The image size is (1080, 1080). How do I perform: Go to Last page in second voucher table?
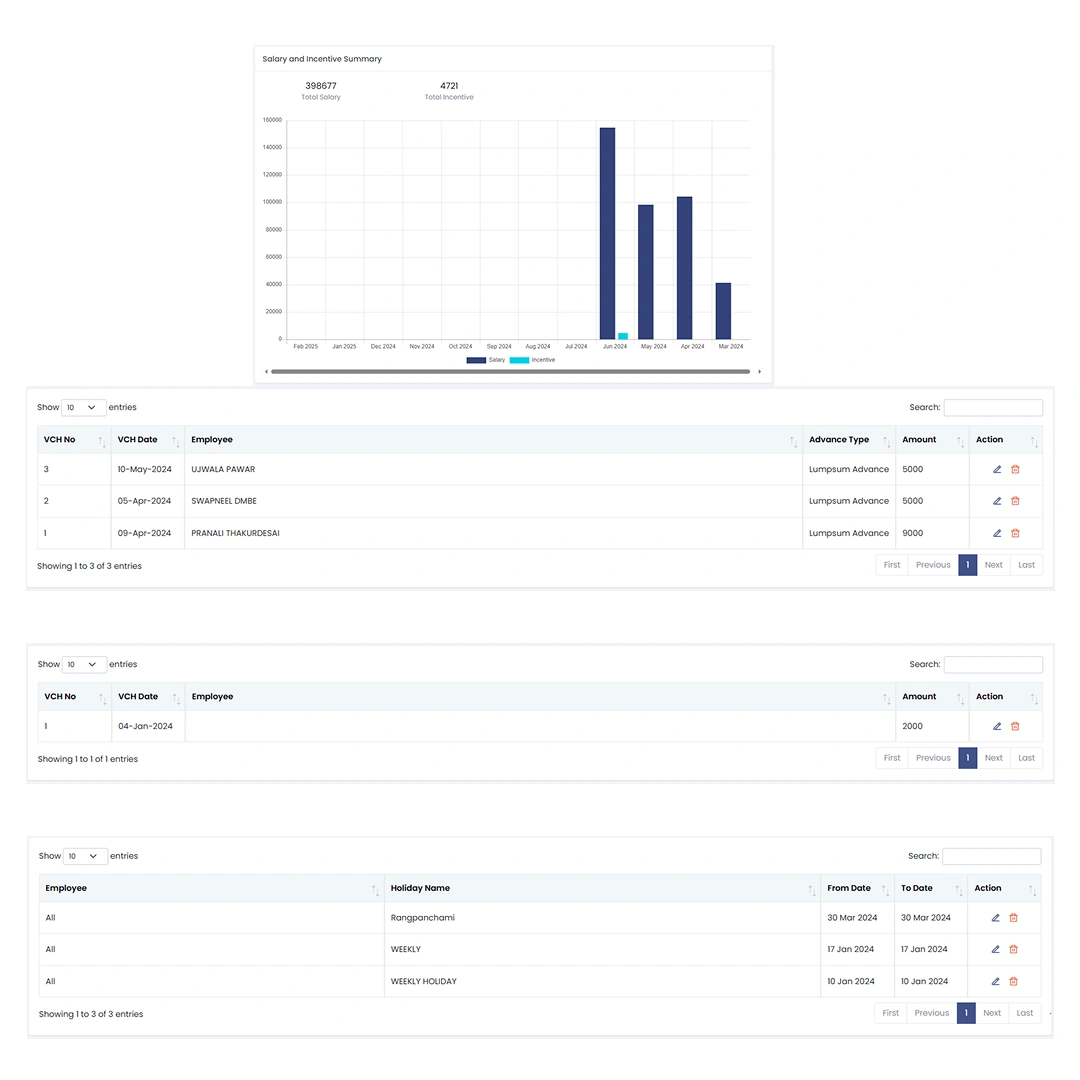point(1026,758)
